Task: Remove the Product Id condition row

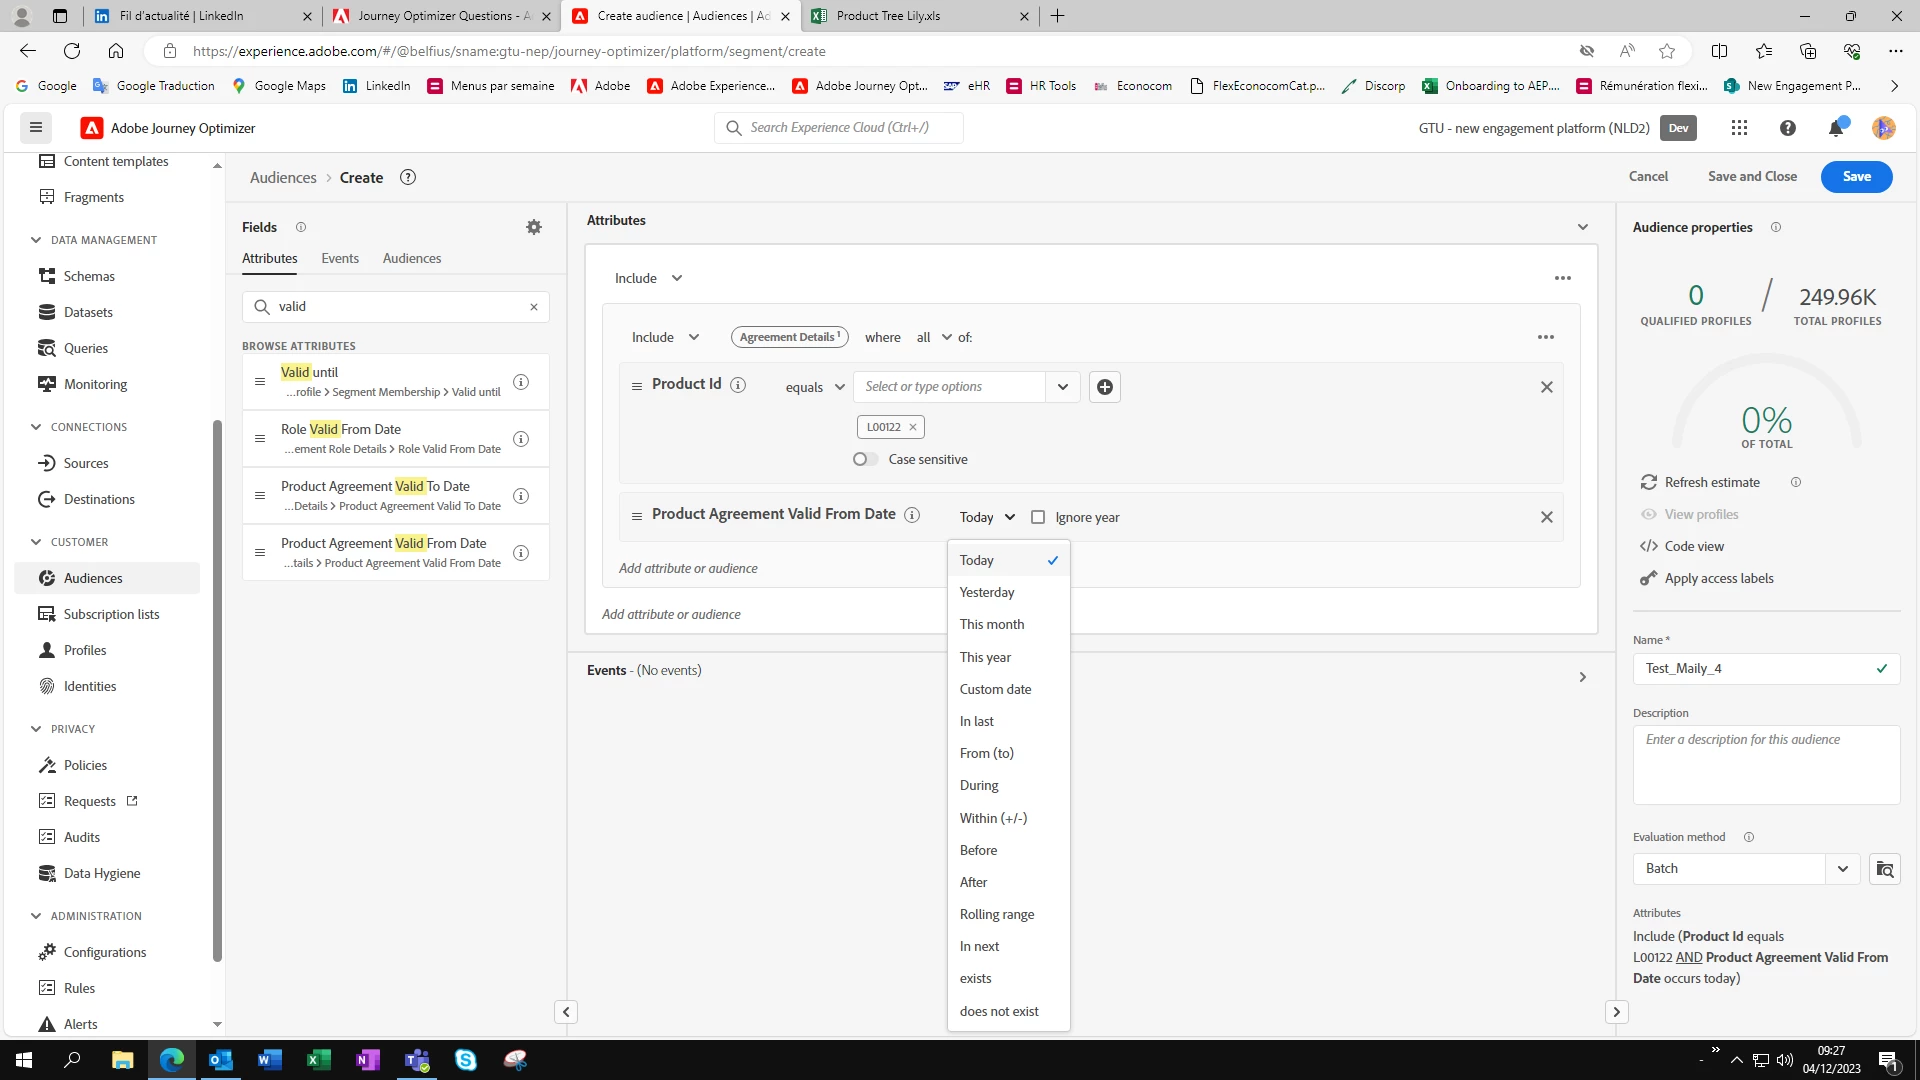Action: (x=1546, y=387)
